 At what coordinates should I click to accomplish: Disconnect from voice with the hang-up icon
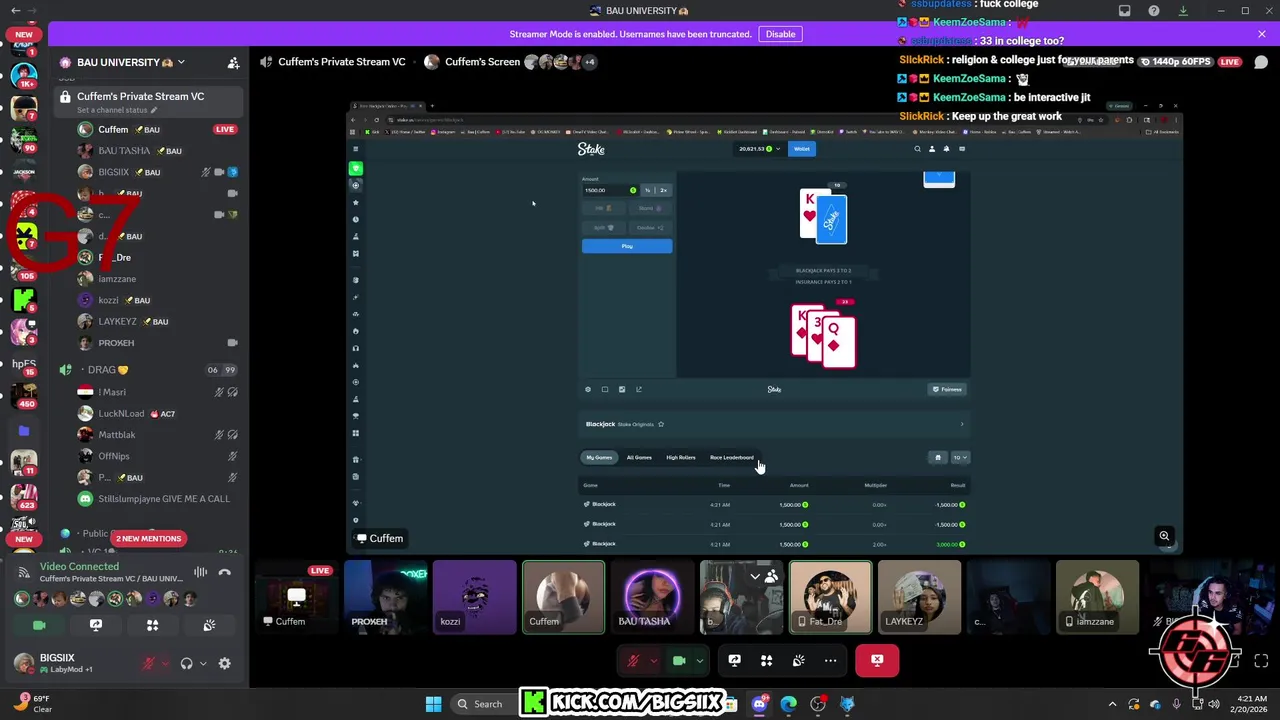pyautogui.click(x=225, y=572)
